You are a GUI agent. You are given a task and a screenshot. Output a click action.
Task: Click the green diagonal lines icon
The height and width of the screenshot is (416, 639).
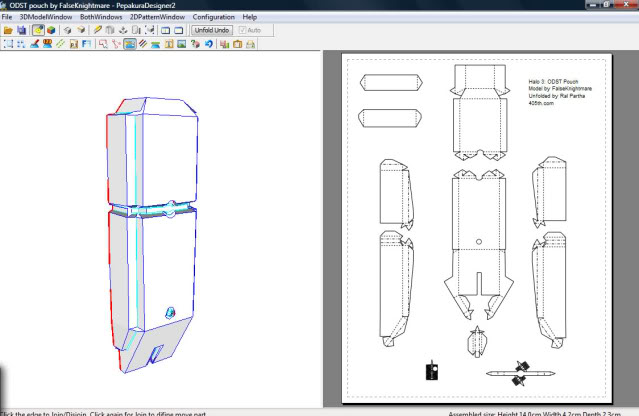[60, 44]
